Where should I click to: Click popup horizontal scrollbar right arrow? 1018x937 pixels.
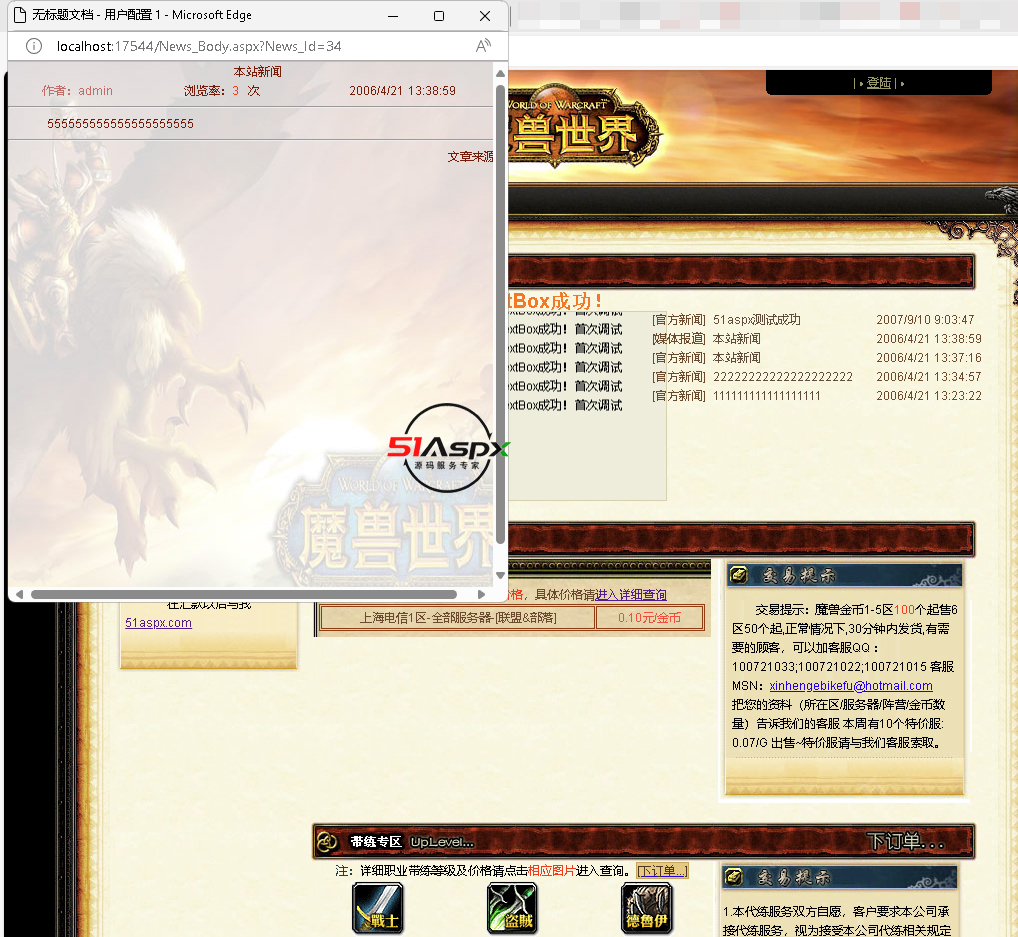(481, 594)
